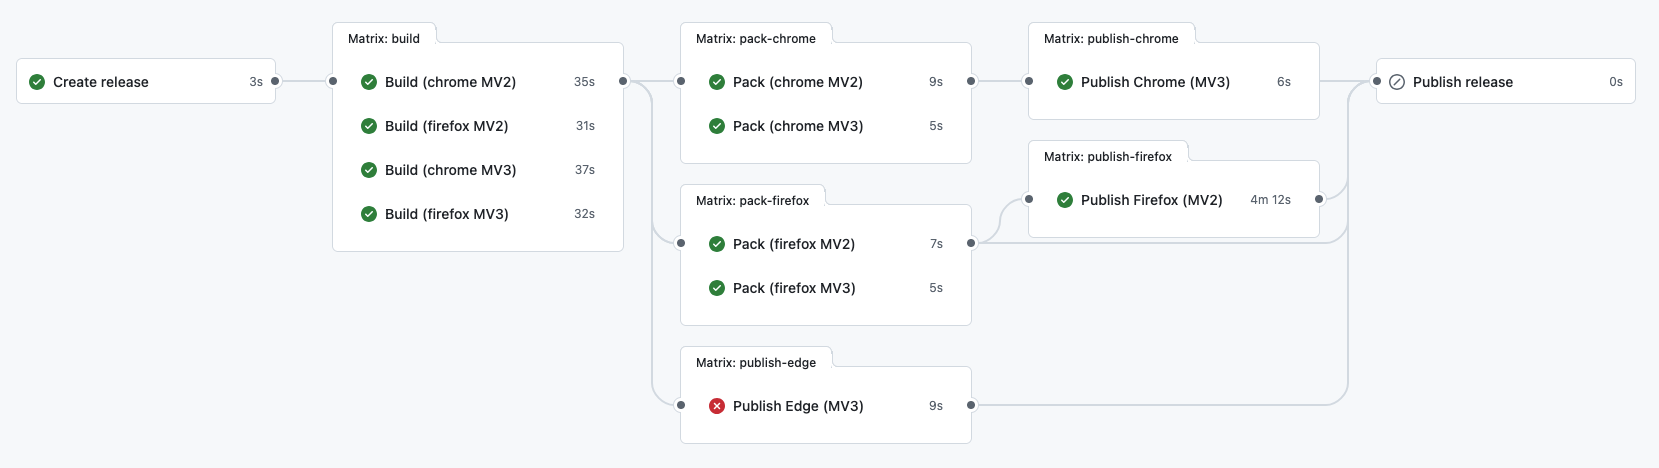Click success icon beside Pack (firefox MV3)

717,288
